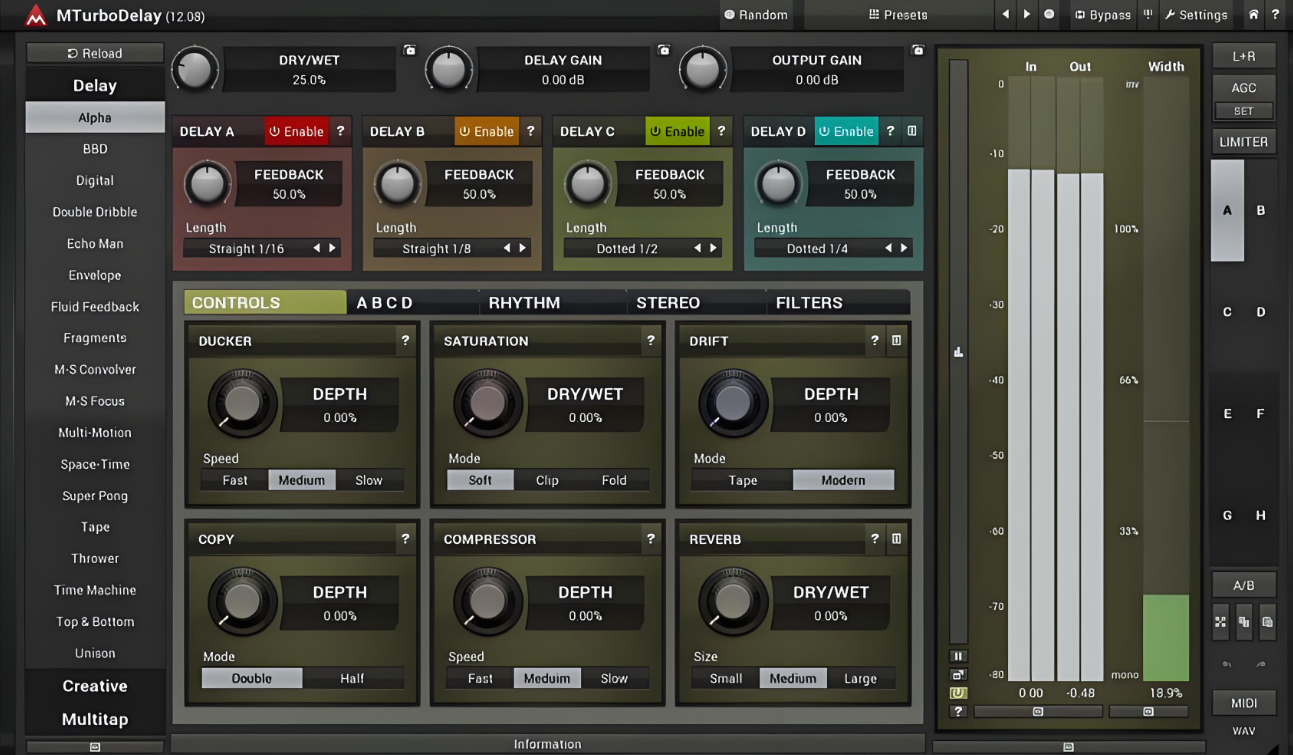Open the meters help question mark

pos(958,711)
